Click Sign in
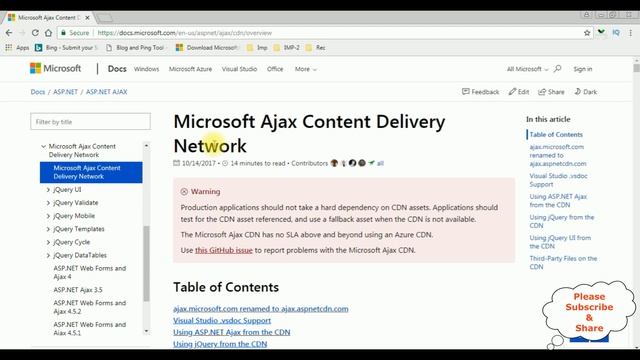 pyautogui.click(x=582, y=69)
